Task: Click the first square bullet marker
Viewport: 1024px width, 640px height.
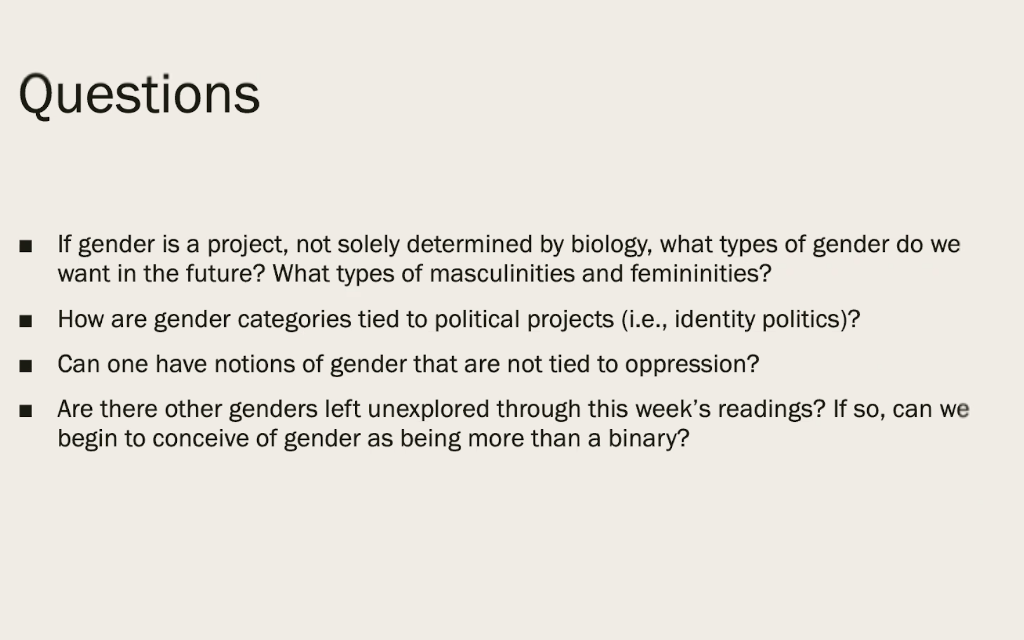Action: coord(26,246)
